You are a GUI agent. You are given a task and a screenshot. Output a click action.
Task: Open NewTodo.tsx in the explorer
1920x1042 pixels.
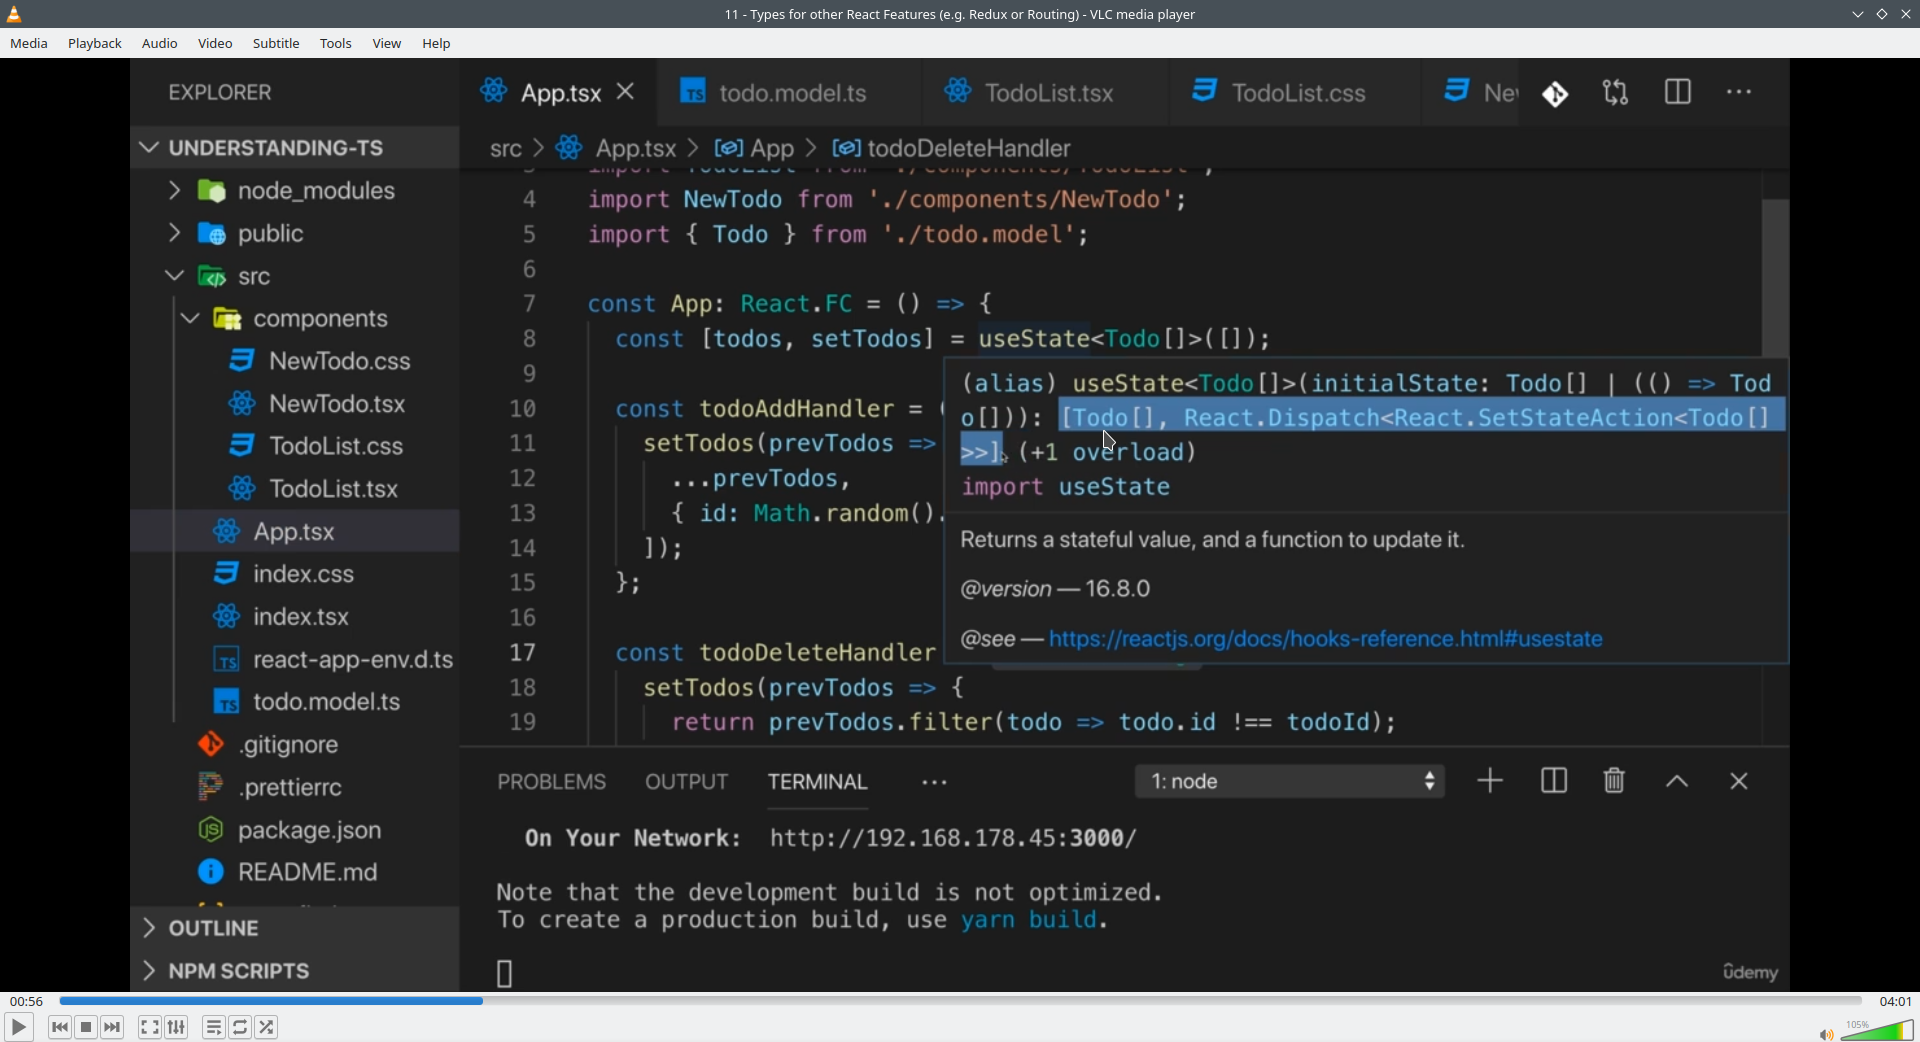(295, 404)
